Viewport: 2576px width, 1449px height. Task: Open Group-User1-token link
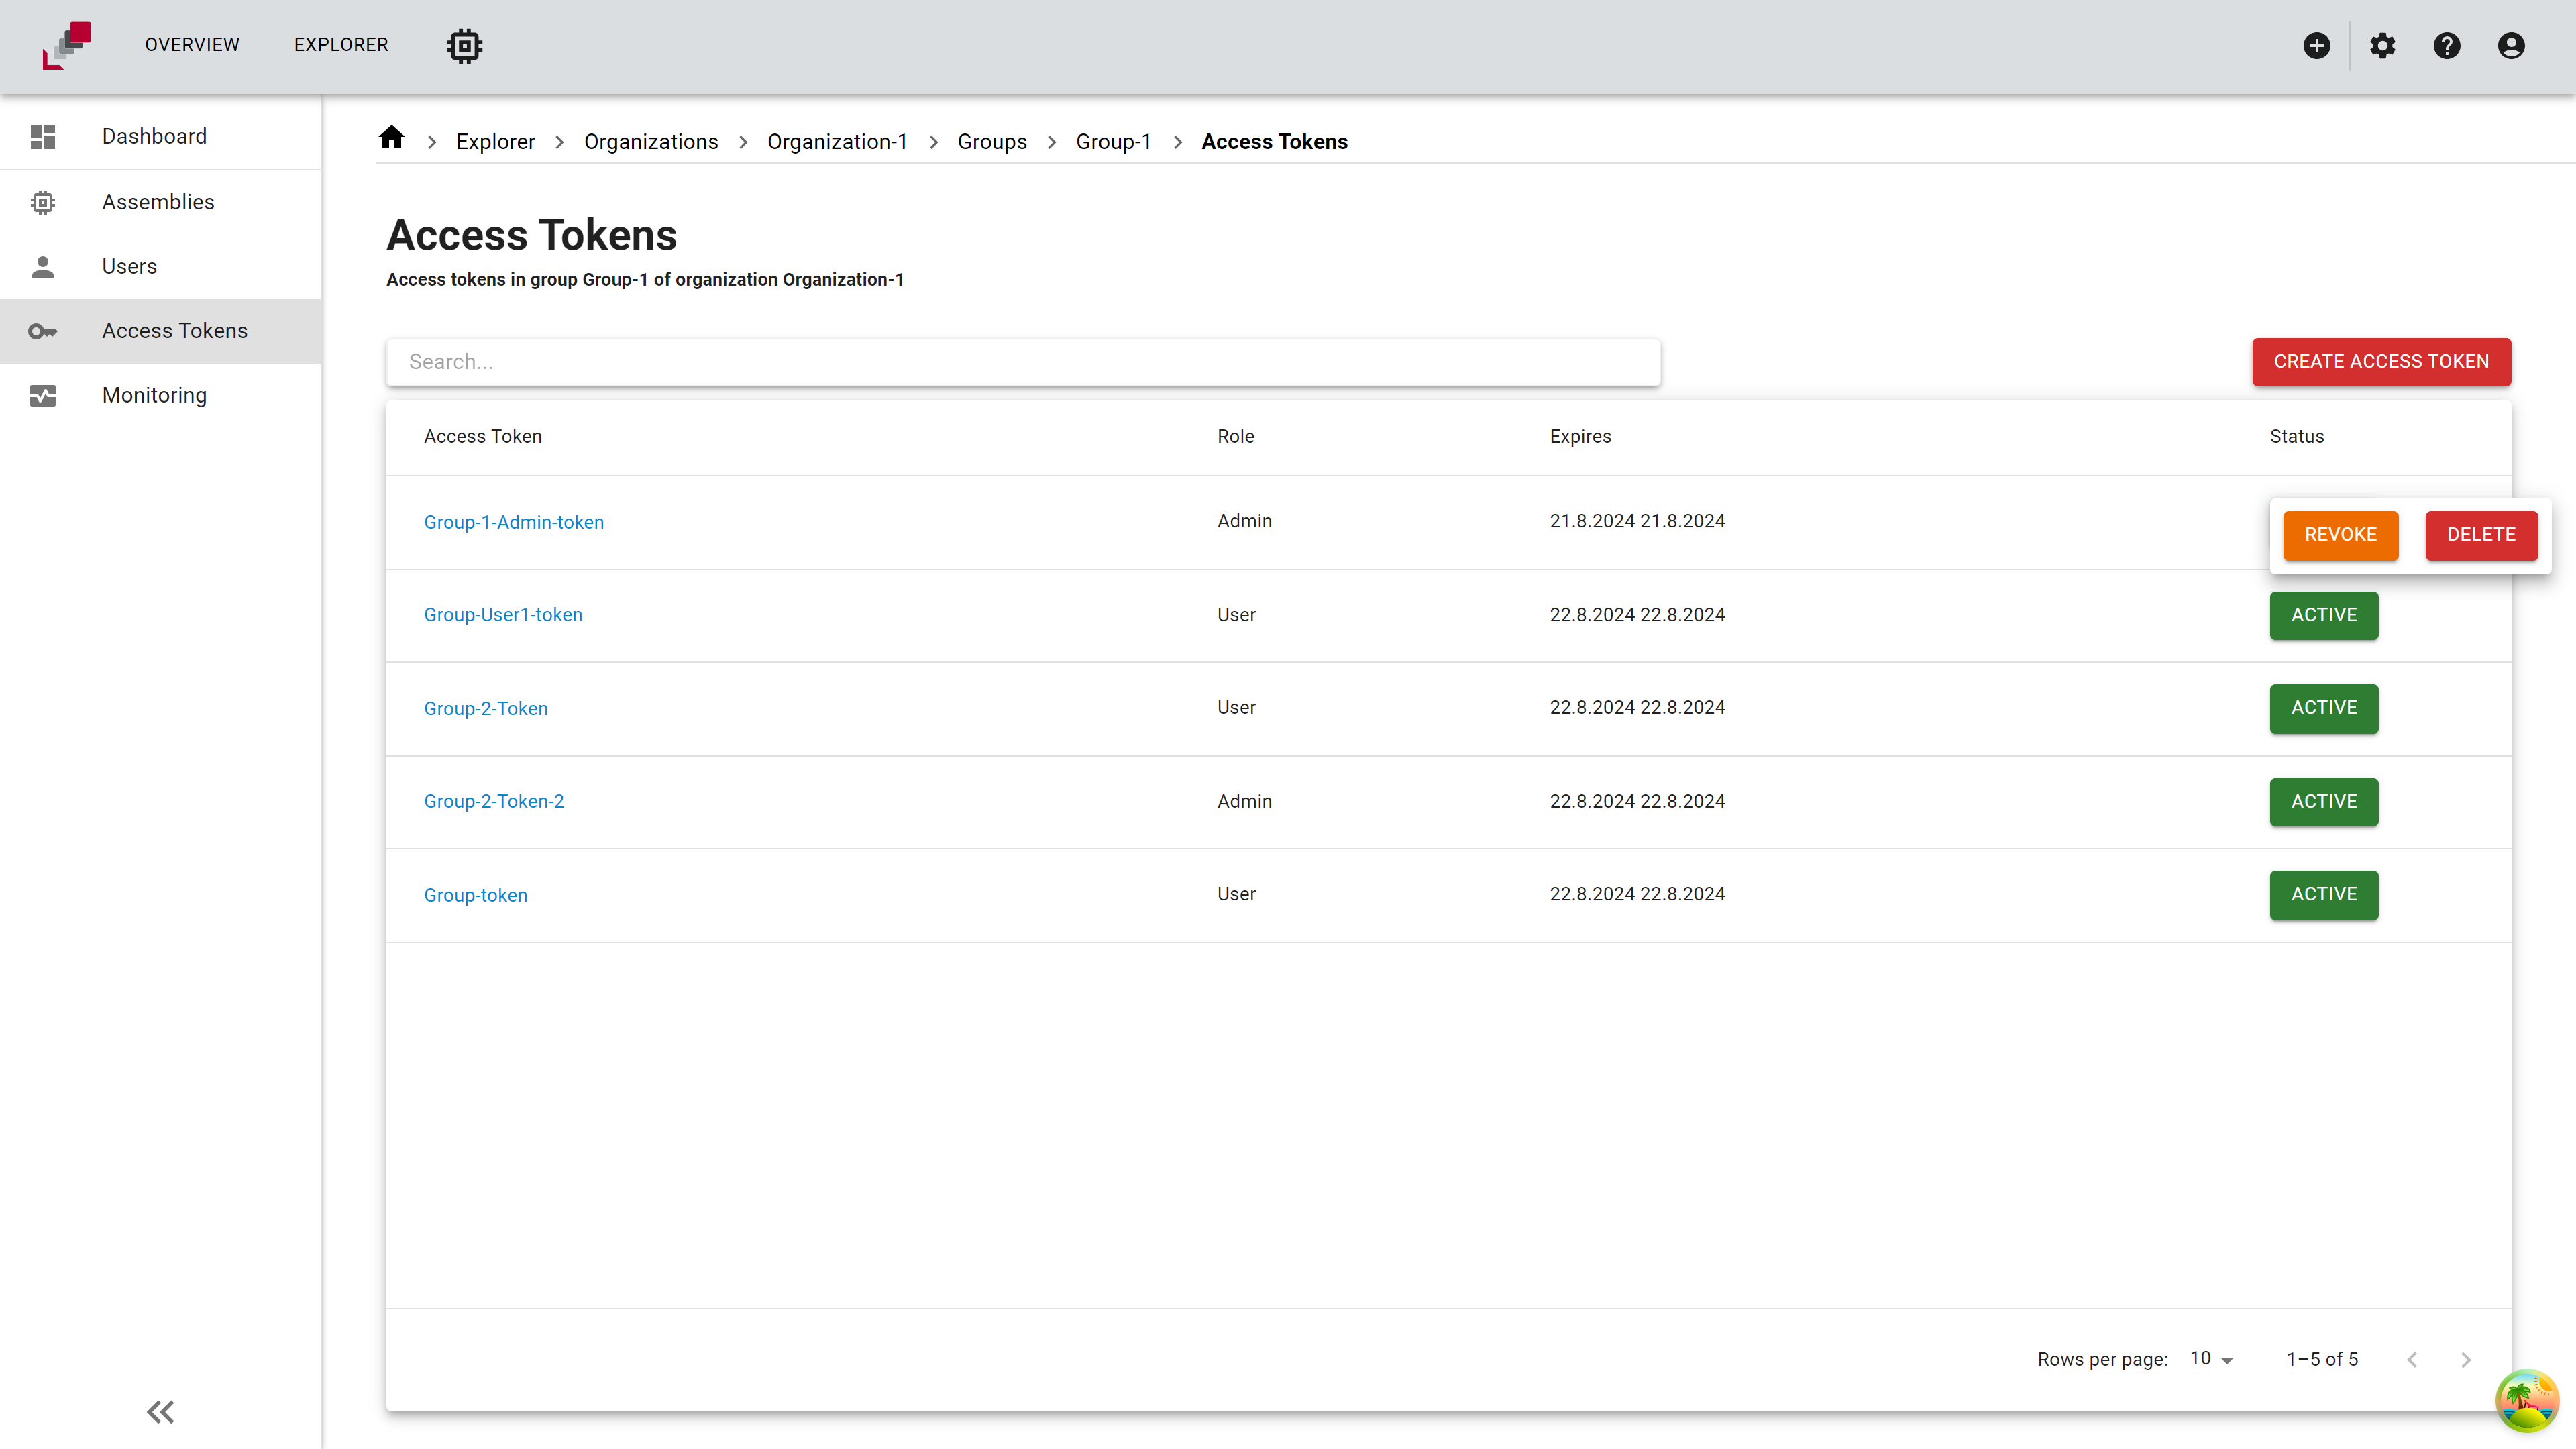(x=503, y=615)
